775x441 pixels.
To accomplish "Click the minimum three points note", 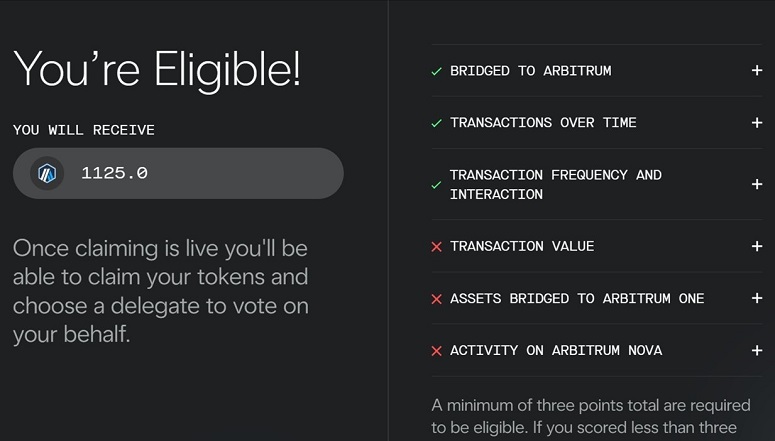I will click(590, 416).
